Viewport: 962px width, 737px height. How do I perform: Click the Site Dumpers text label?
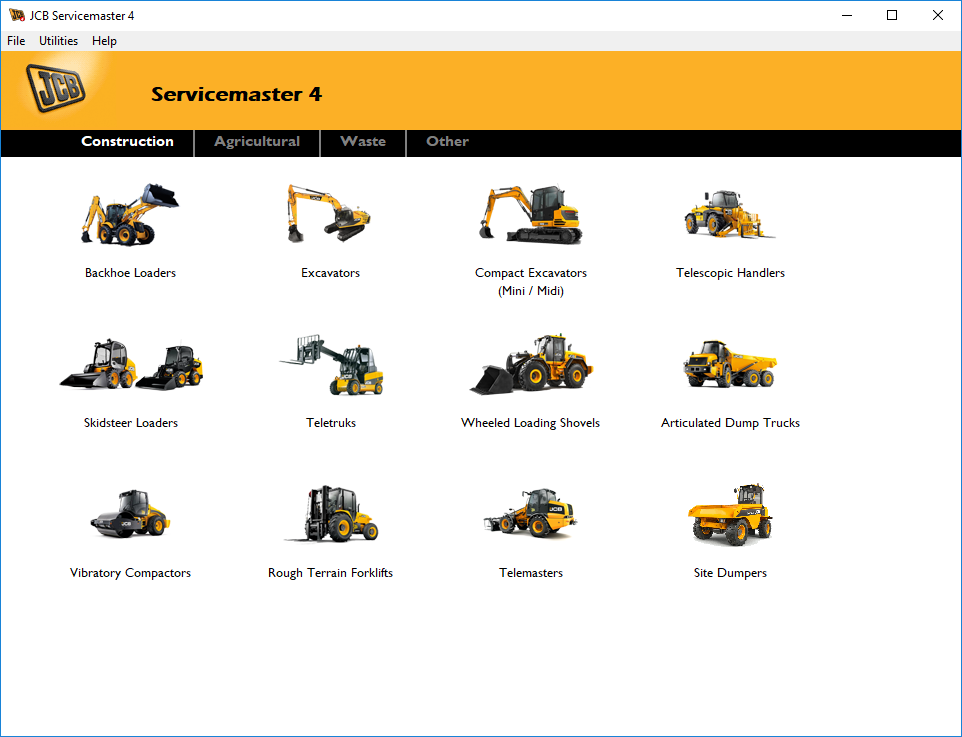(x=730, y=573)
